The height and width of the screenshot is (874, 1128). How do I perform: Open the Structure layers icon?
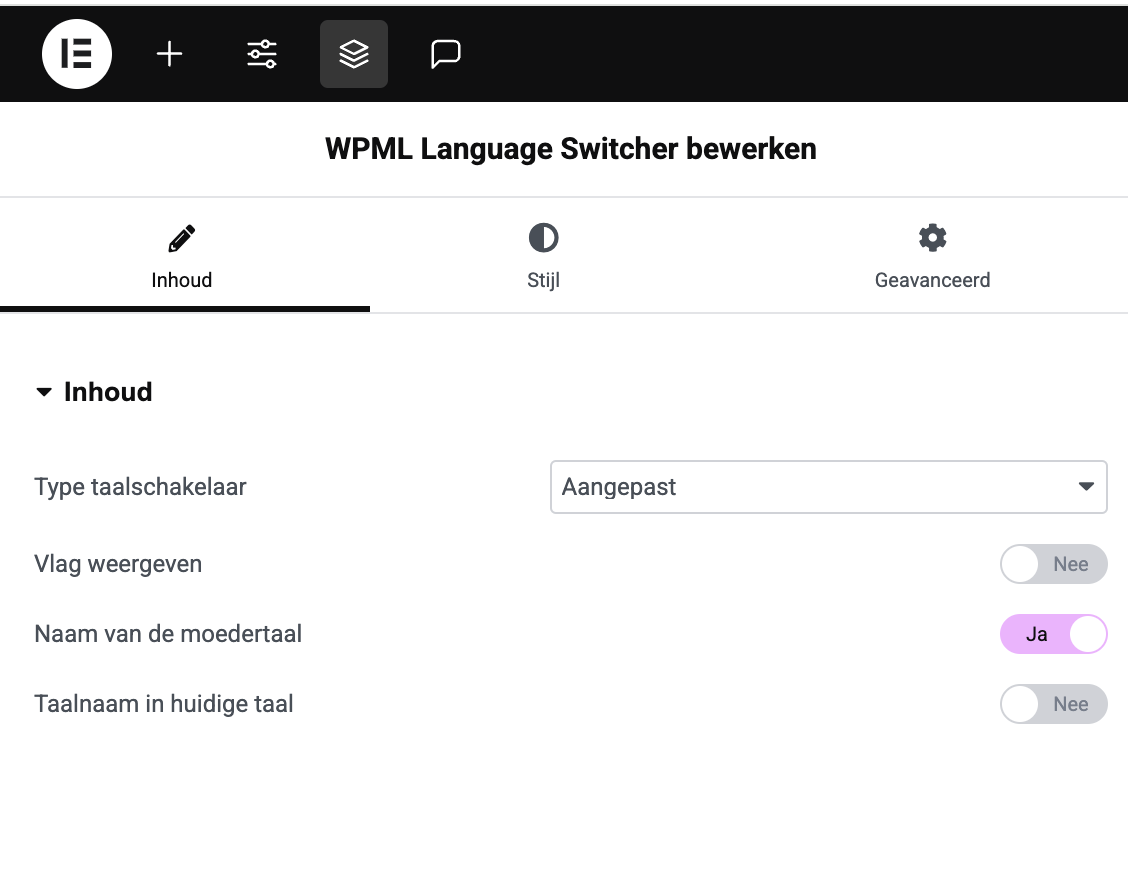[x=354, y=54]
